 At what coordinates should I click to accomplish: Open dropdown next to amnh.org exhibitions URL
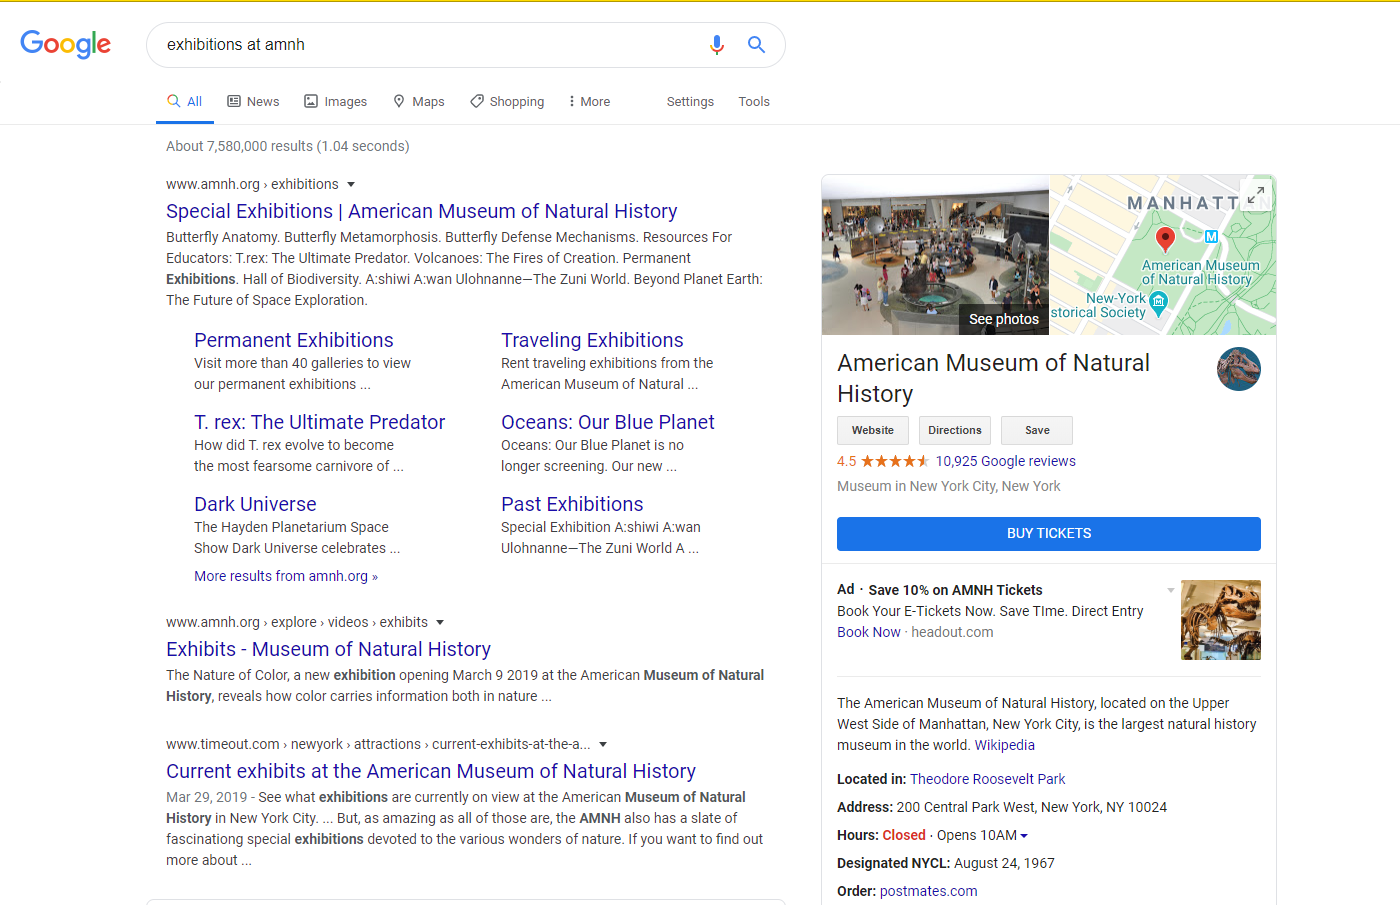pos(351,185)
